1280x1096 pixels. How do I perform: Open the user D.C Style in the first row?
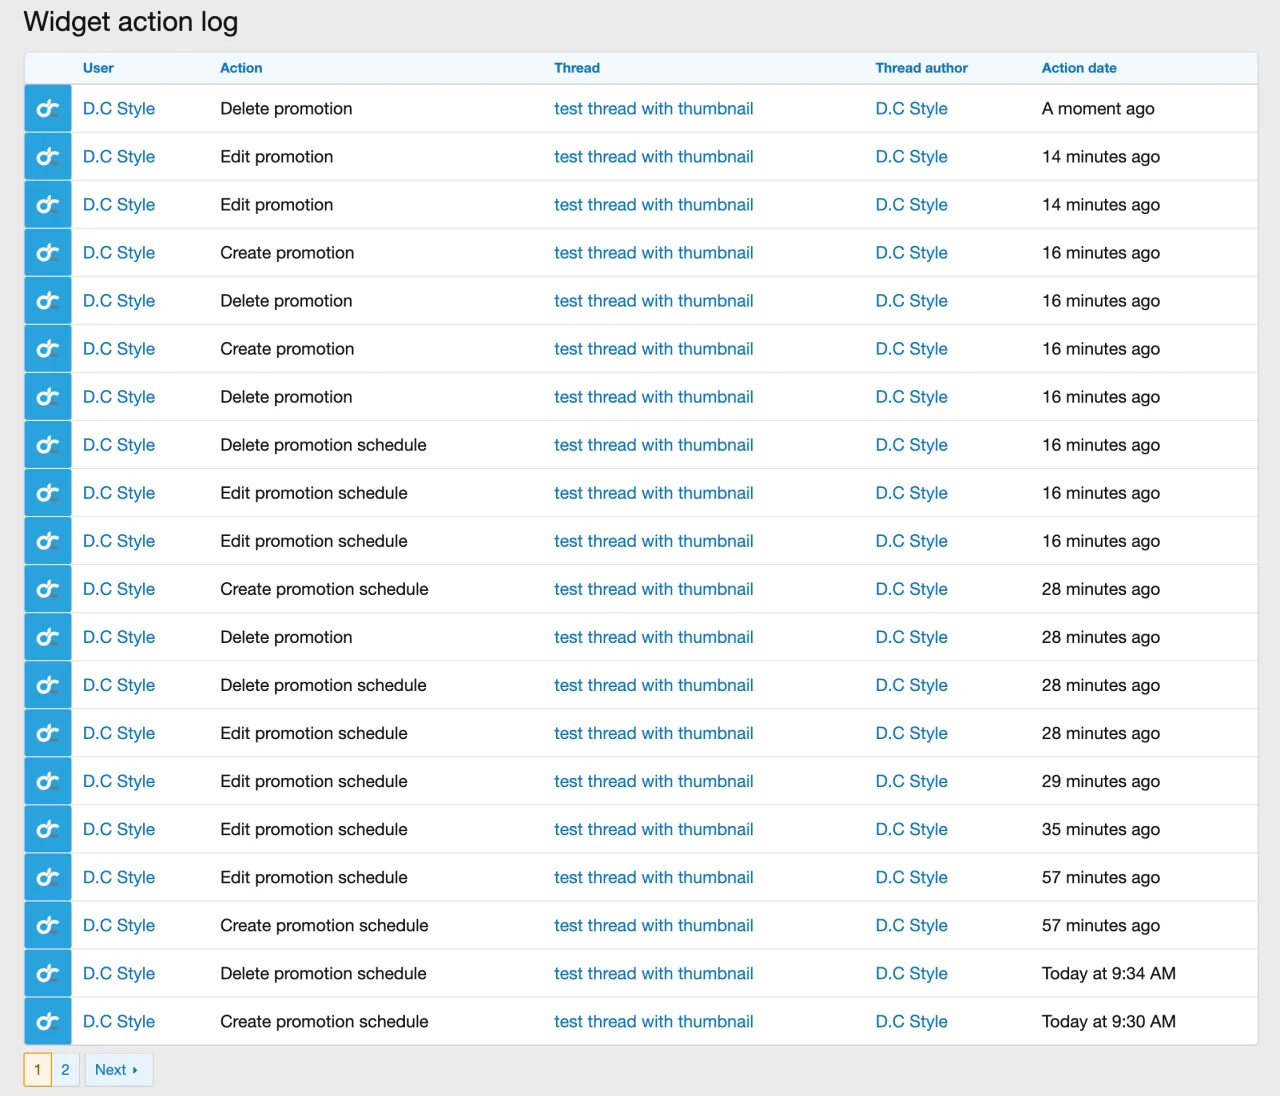pos(119,109)
